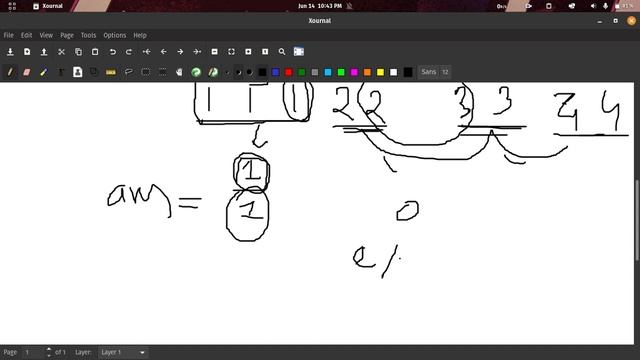
Task: Copy selection with the Copy icon
Action: [x=78, y=52]
